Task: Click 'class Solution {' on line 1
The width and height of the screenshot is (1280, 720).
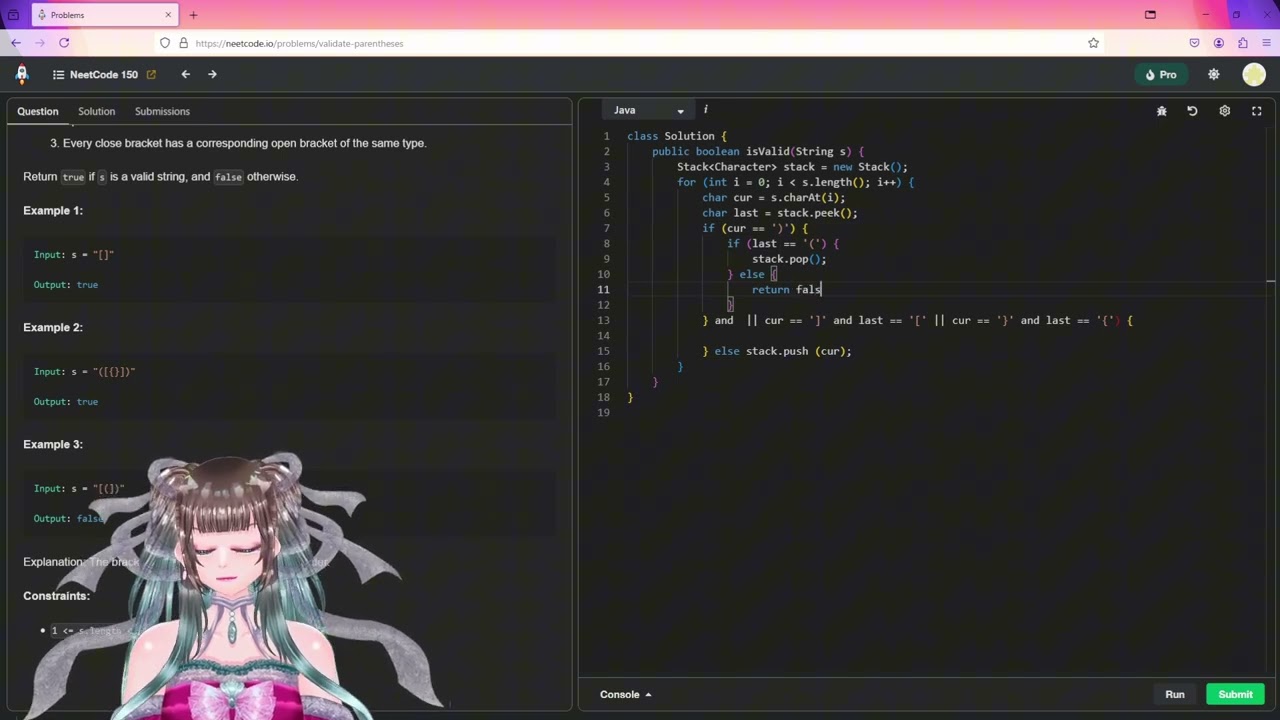Action: (677, 136)
